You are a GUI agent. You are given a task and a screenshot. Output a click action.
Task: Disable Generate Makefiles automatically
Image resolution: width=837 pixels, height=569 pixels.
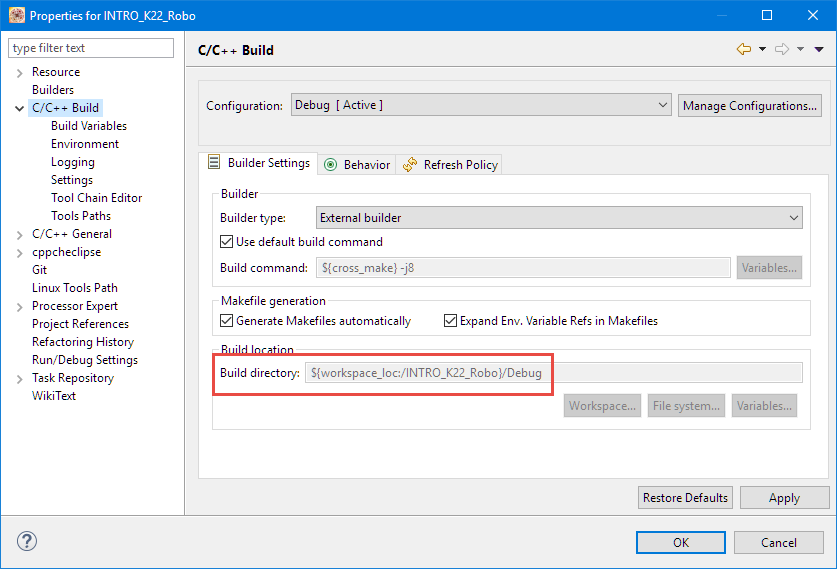227,321
